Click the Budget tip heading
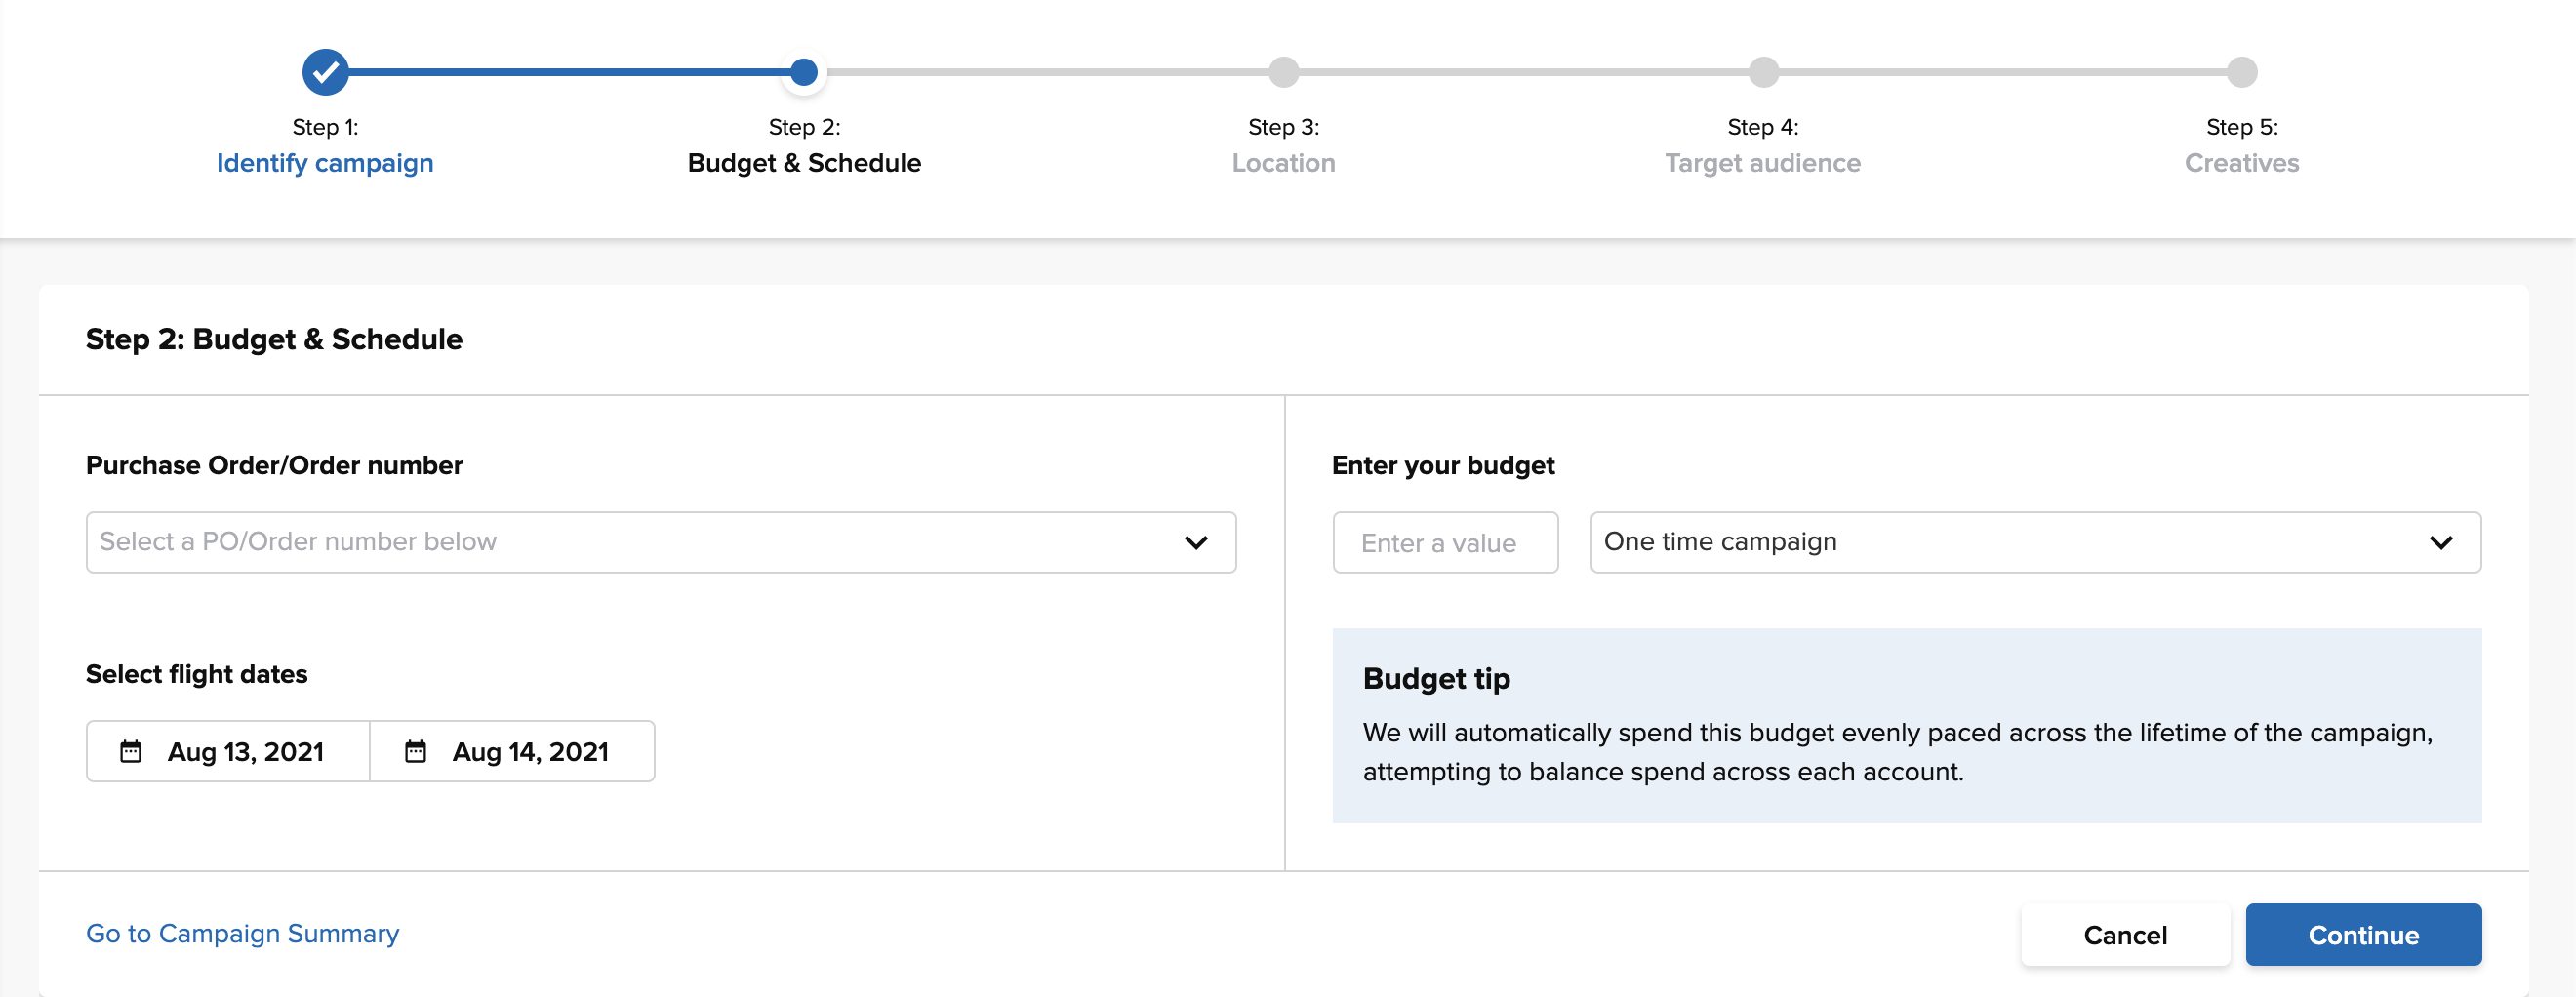The width and height of the screenshot is (2576, 997). (1436, 679)
